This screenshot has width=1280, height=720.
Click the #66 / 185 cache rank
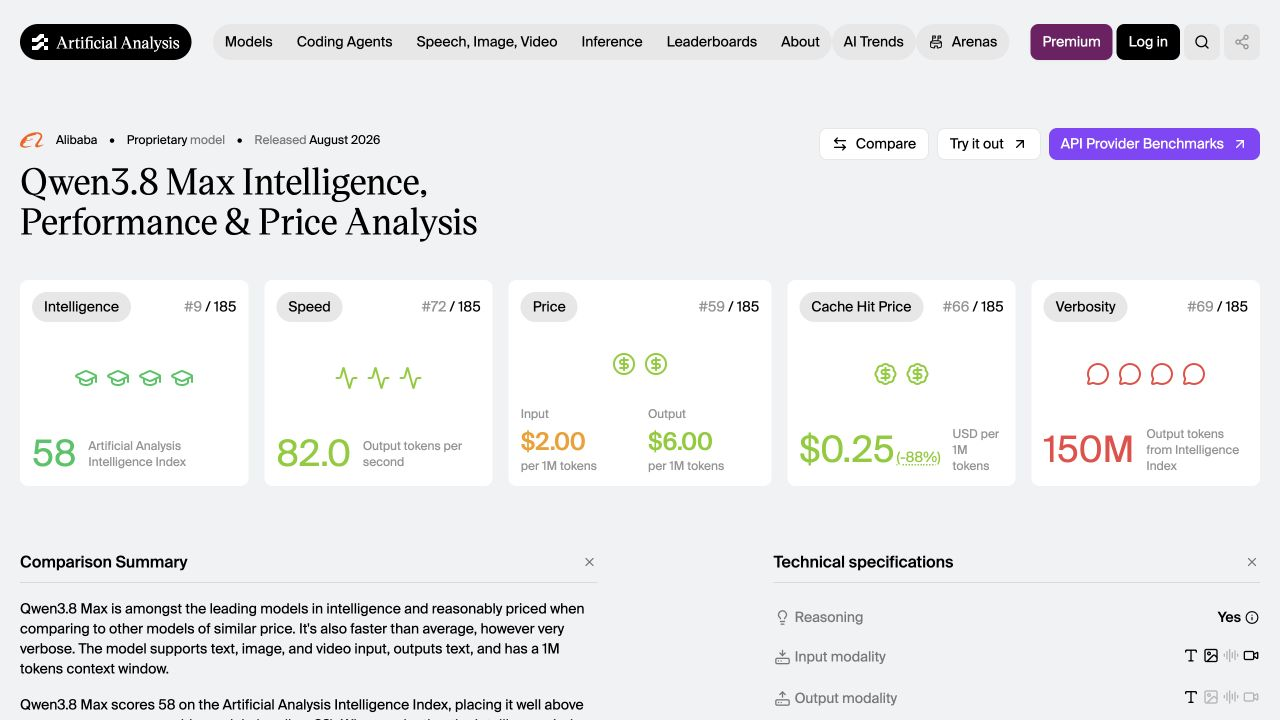973,307
